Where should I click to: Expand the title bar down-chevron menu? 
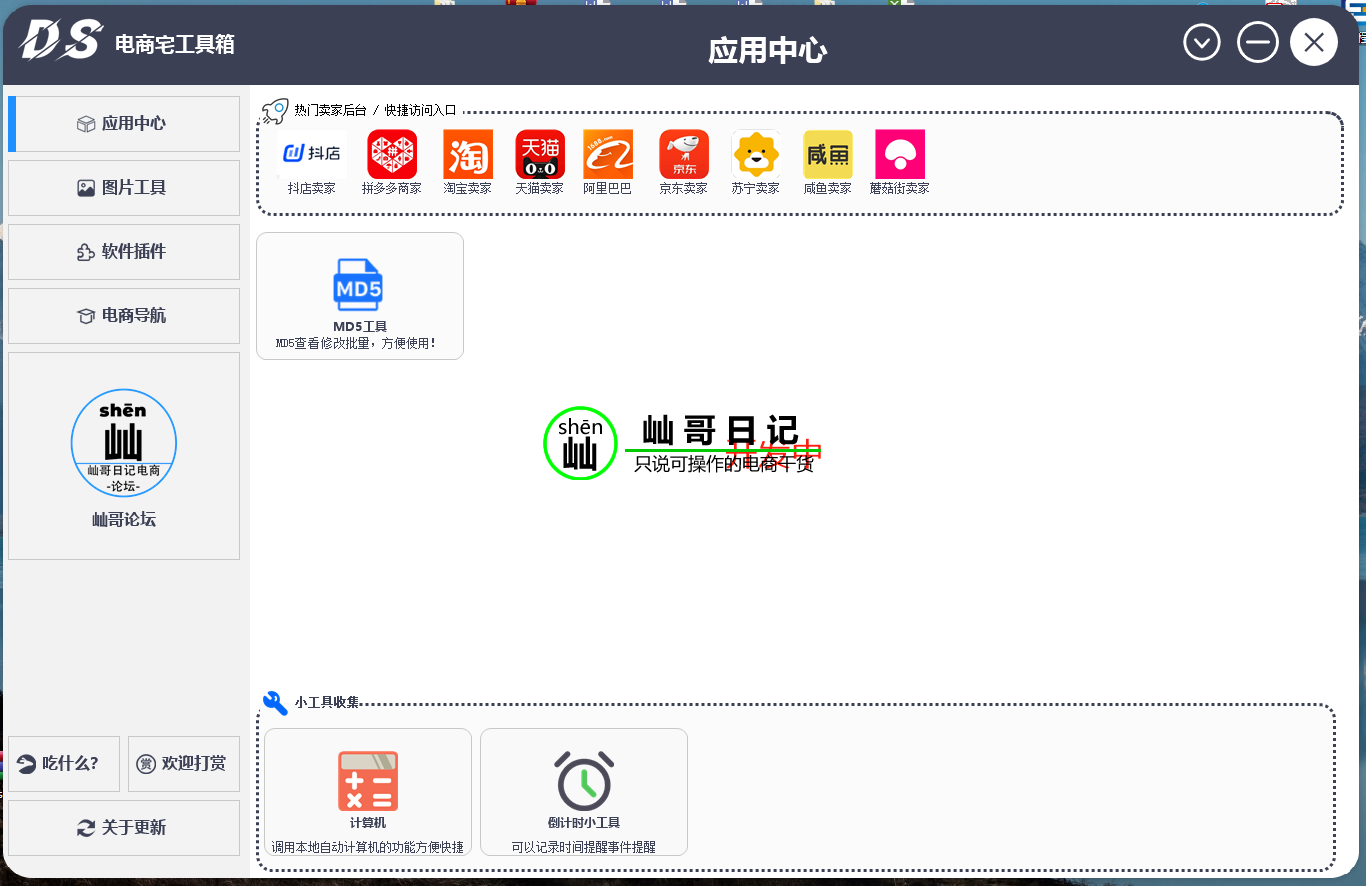pos(1202,42)
